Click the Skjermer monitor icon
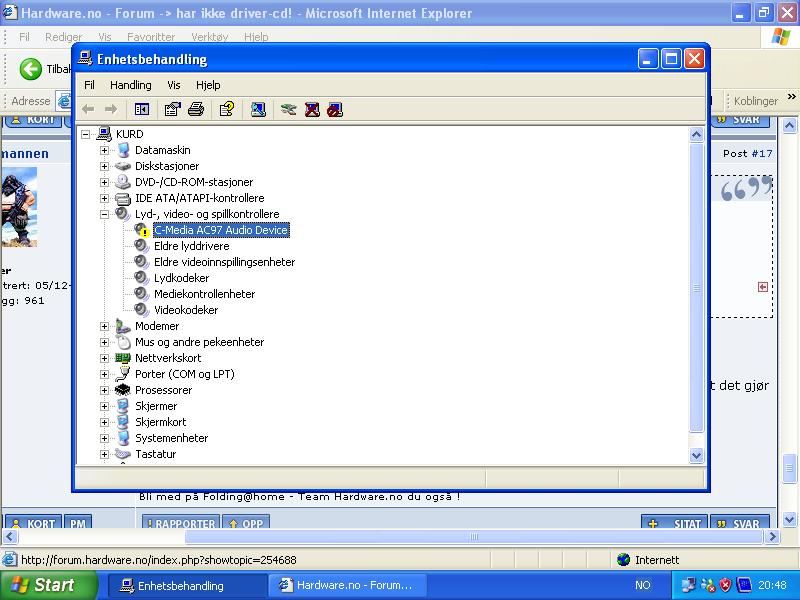This screenshot has width=800, height=600. (x=122, y=406)
